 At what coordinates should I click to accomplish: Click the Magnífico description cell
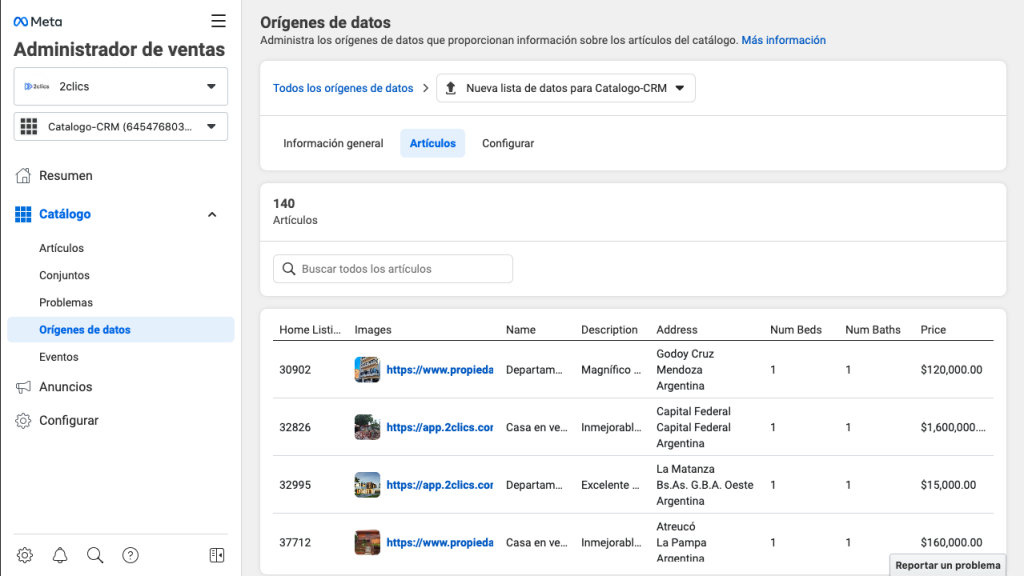(x=611, y=370)
